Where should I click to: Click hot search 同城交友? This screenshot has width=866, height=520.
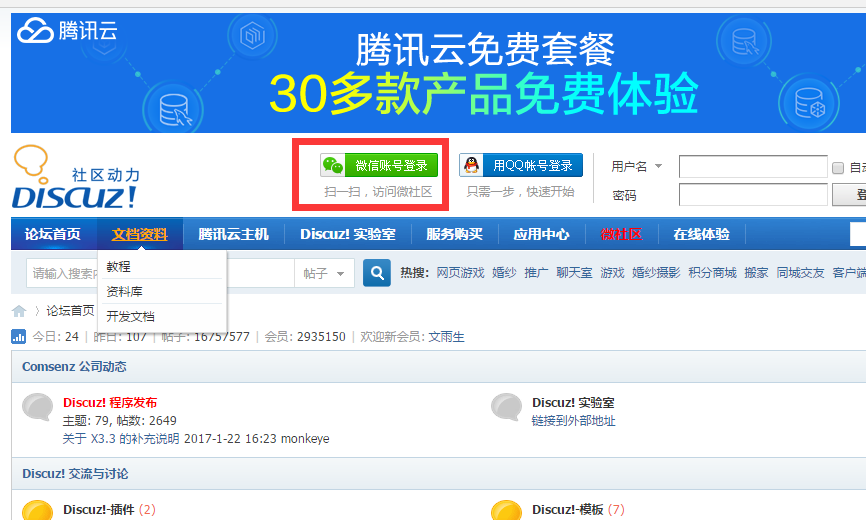(800, 273)
